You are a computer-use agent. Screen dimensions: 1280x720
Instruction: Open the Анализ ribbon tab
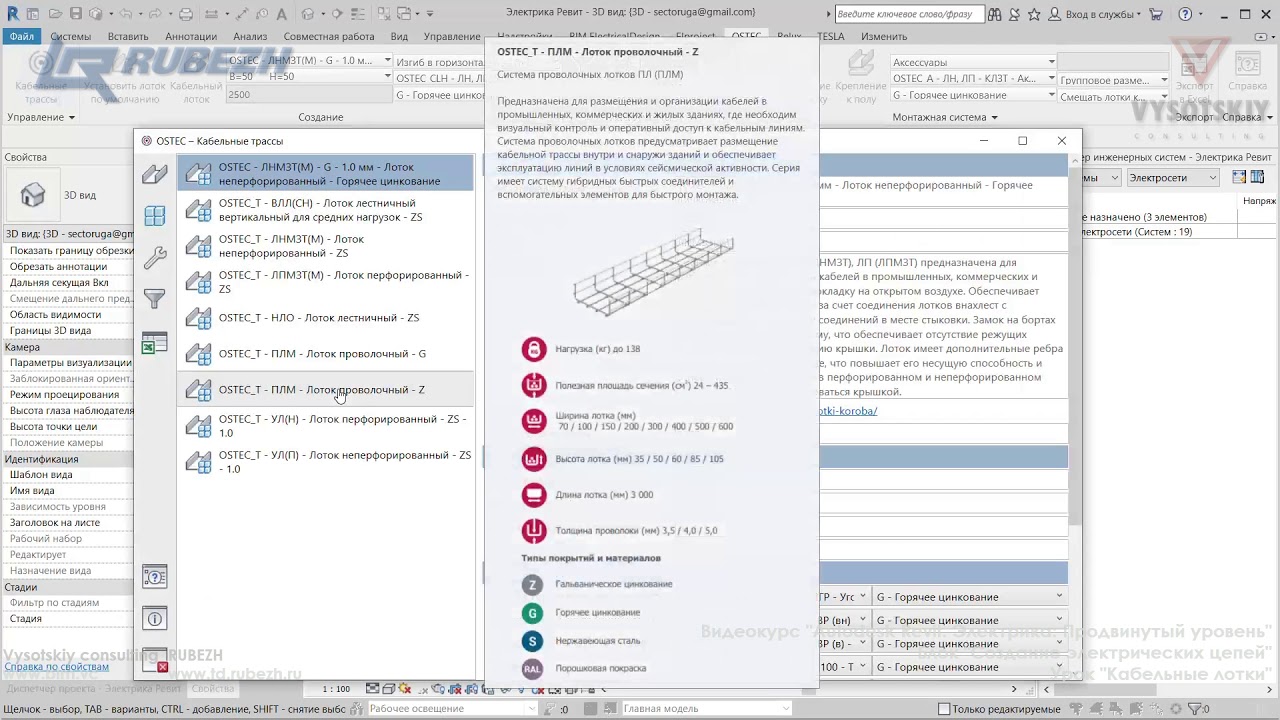pos(250,36)
